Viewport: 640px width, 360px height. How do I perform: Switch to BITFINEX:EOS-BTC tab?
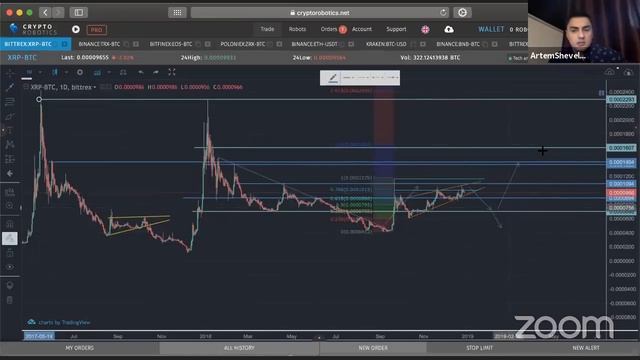(x=171, y=44)
